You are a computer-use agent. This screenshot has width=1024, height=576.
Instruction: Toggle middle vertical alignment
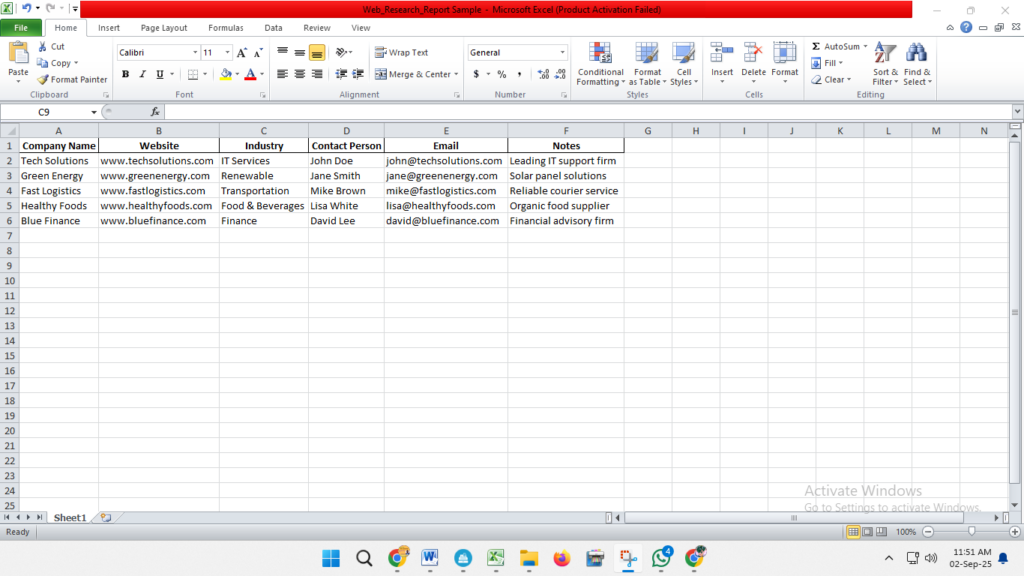(299, 52)
